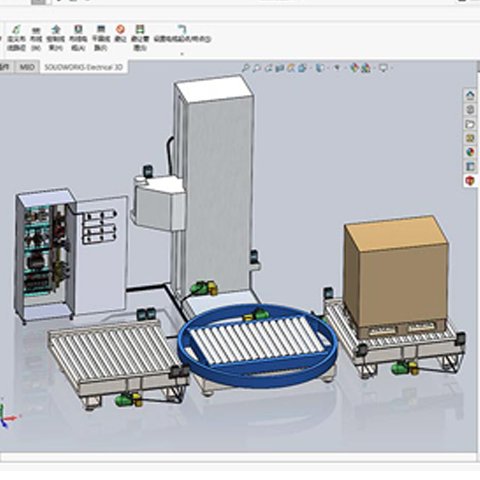Click the green and black cable routing ribbon icon

click(78, 29)
